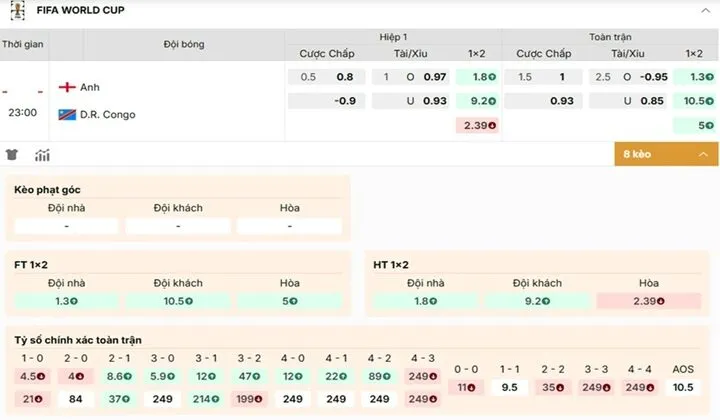Collapse the 8 kèo markets panel
The width and height of the screenshot is (720, 420).
(x=666, y=154)
